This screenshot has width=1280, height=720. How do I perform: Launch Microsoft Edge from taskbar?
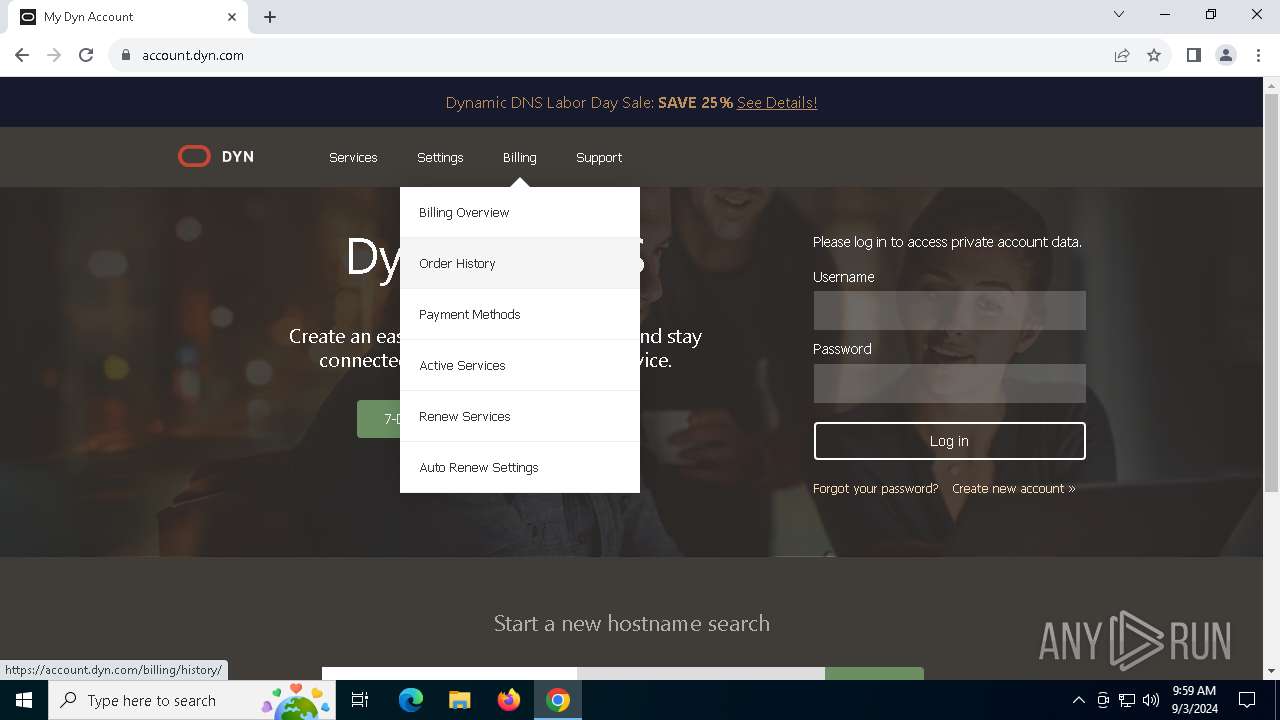(x=411, y=700)
